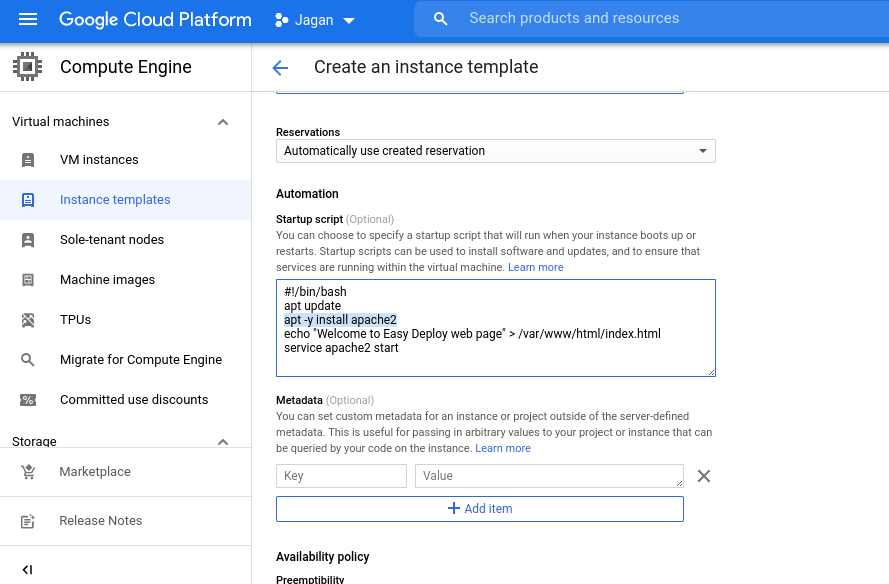Image resolution: width=889 pixels, height=584 pixels.
Task: Collapse the Storage section
Action: pos(223,442)
